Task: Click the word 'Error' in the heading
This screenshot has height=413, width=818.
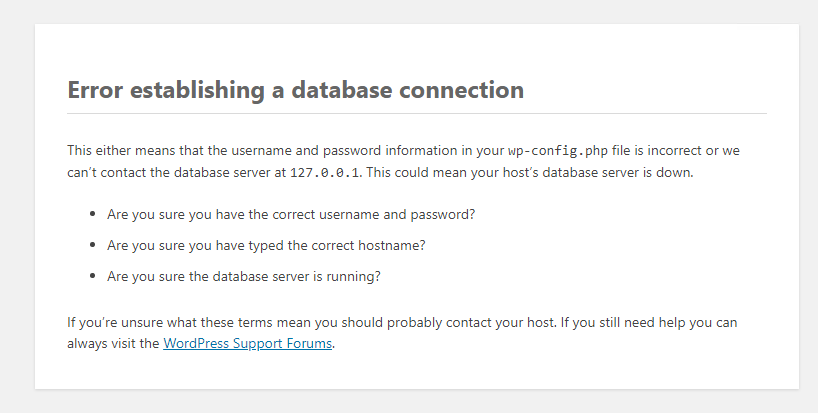Action: 95,89
